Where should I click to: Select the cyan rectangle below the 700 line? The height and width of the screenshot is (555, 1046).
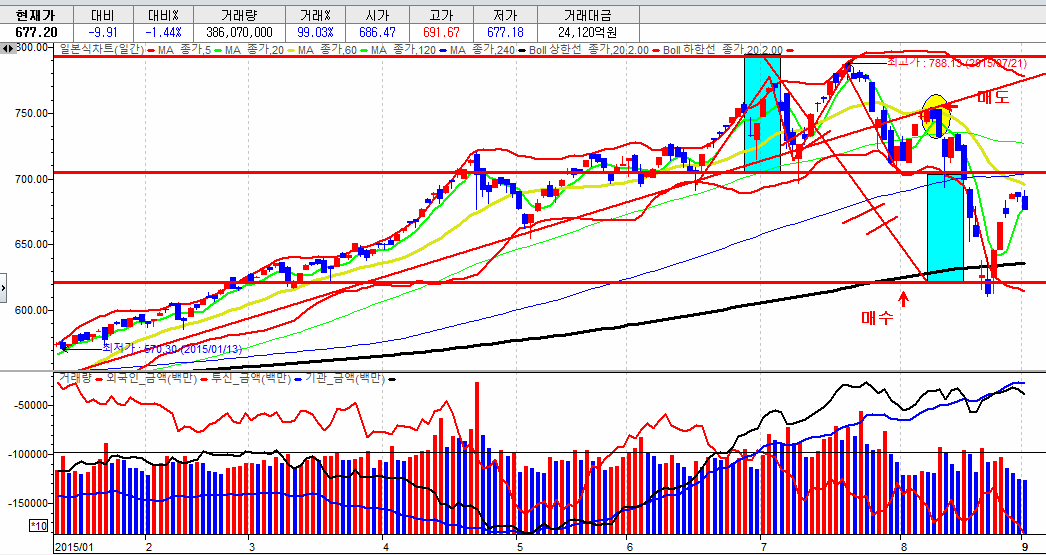pyautogui.click(x=945, y=227)
